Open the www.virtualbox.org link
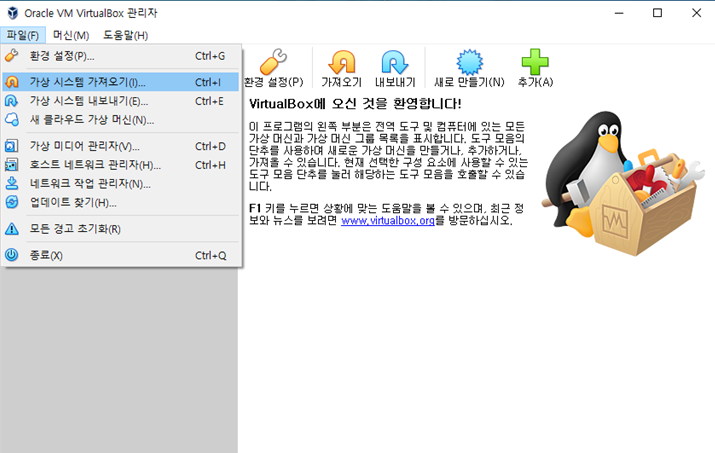The width and height of the screenshot is (715, 453). coord(388,220)
